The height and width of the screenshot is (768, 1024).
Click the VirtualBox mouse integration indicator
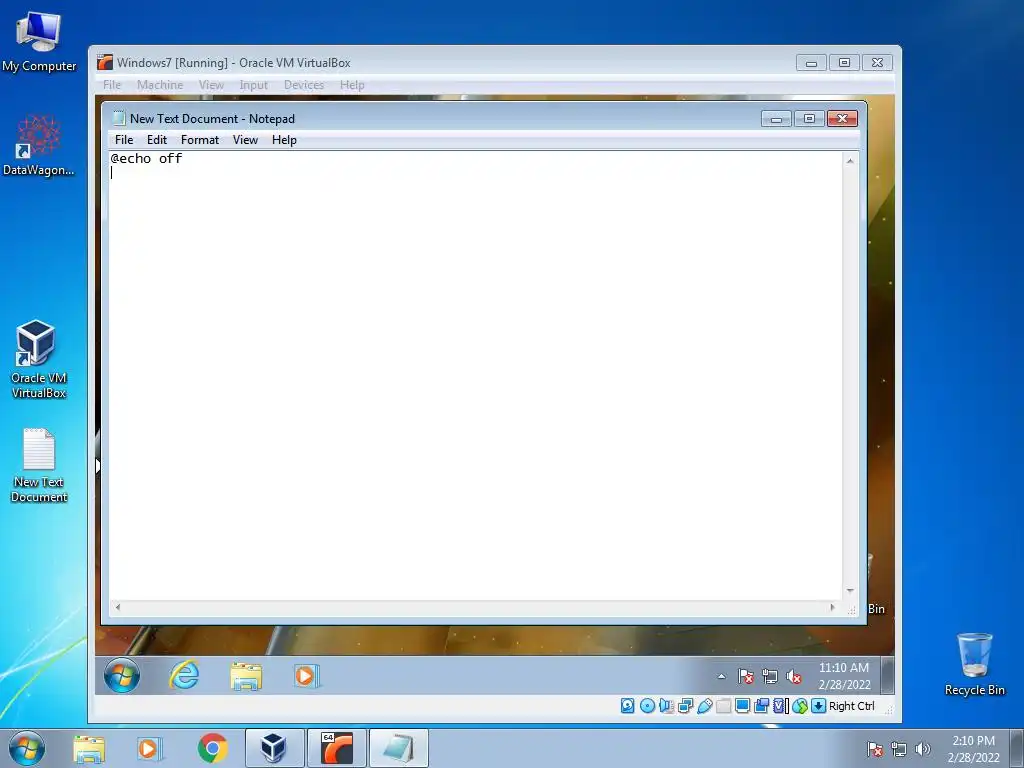pyautogui.click(x=799, y=706)
